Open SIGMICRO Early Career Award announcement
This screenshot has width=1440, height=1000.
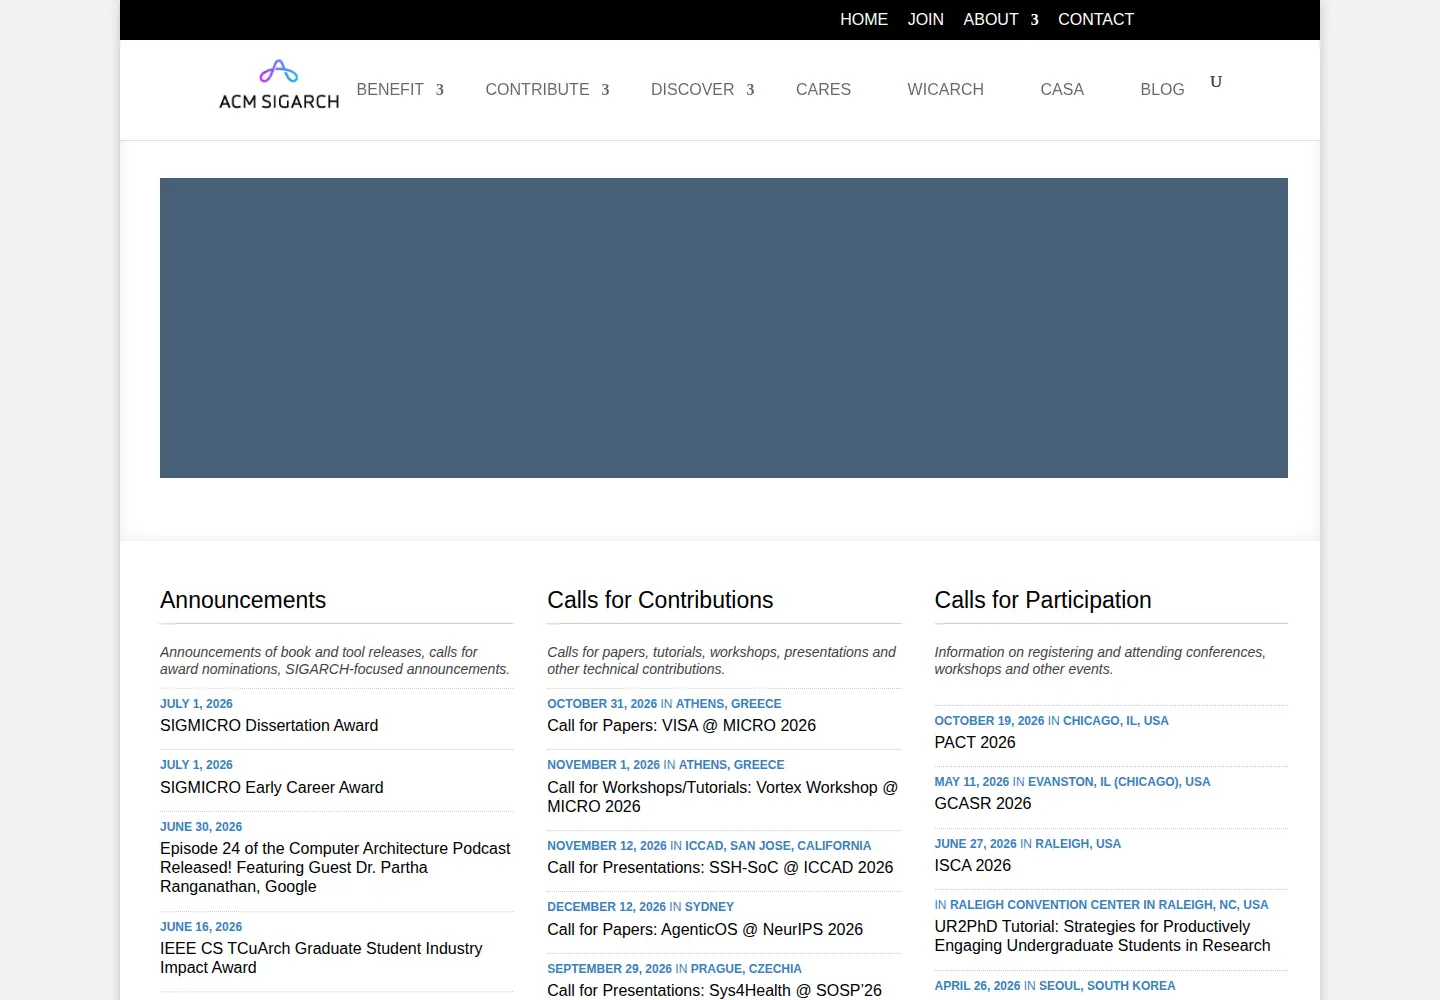tap(272, 787)
